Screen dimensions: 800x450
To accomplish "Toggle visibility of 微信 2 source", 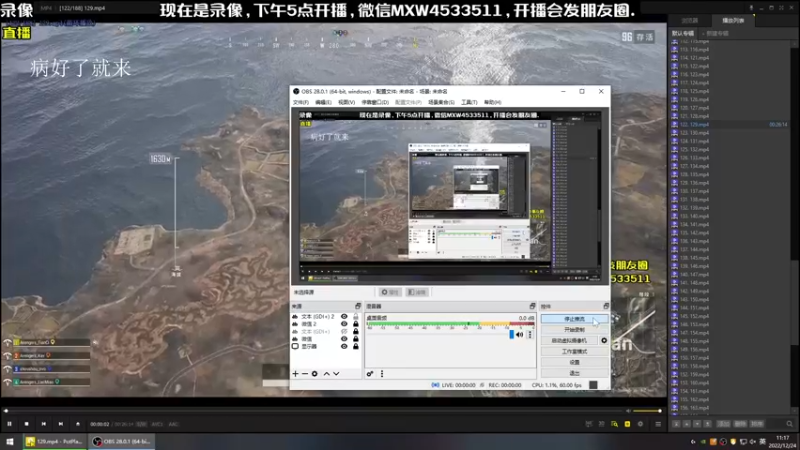I will point(344,324).
